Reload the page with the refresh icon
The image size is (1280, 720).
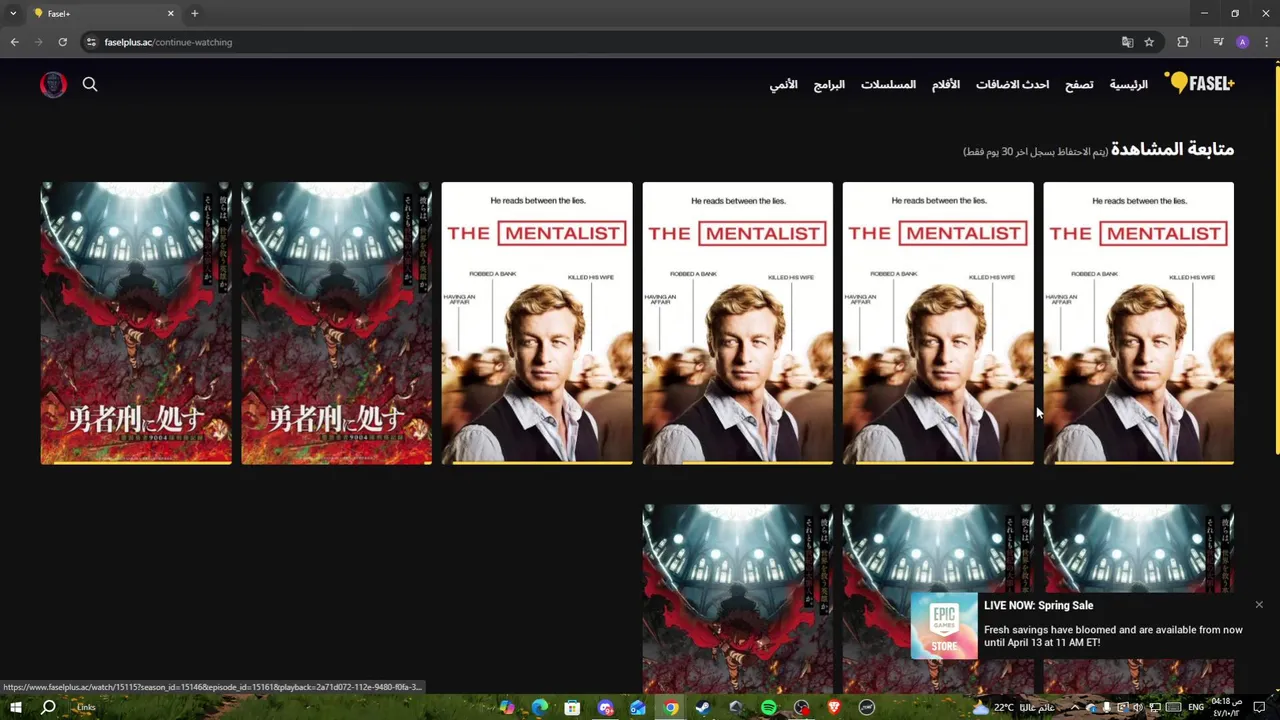[62, 42]
